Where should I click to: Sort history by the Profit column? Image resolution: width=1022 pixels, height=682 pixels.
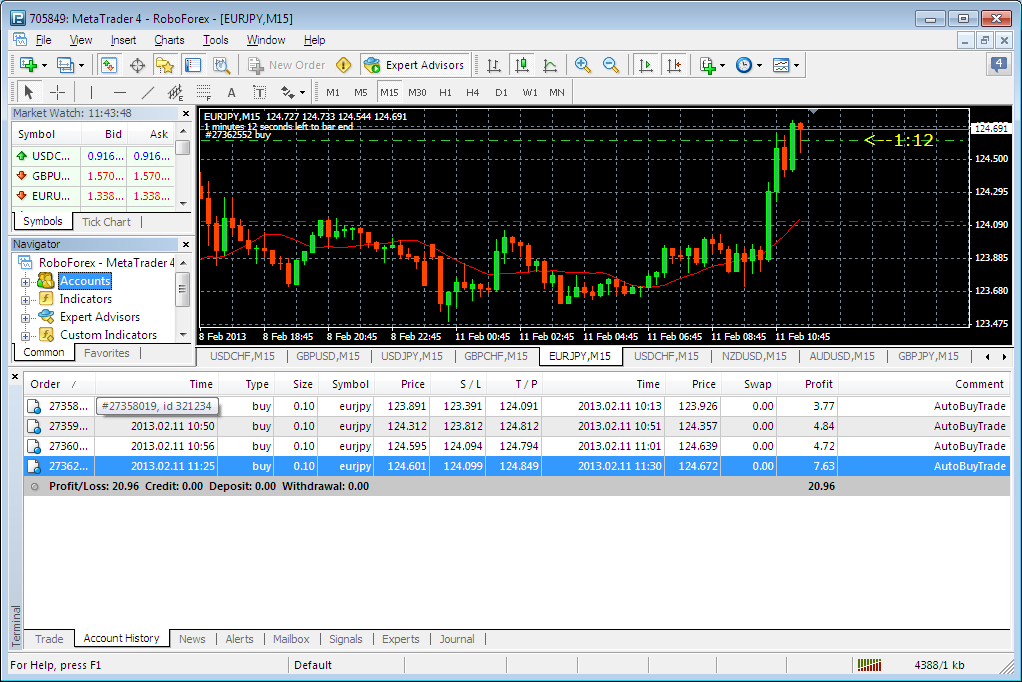point(808,384)
